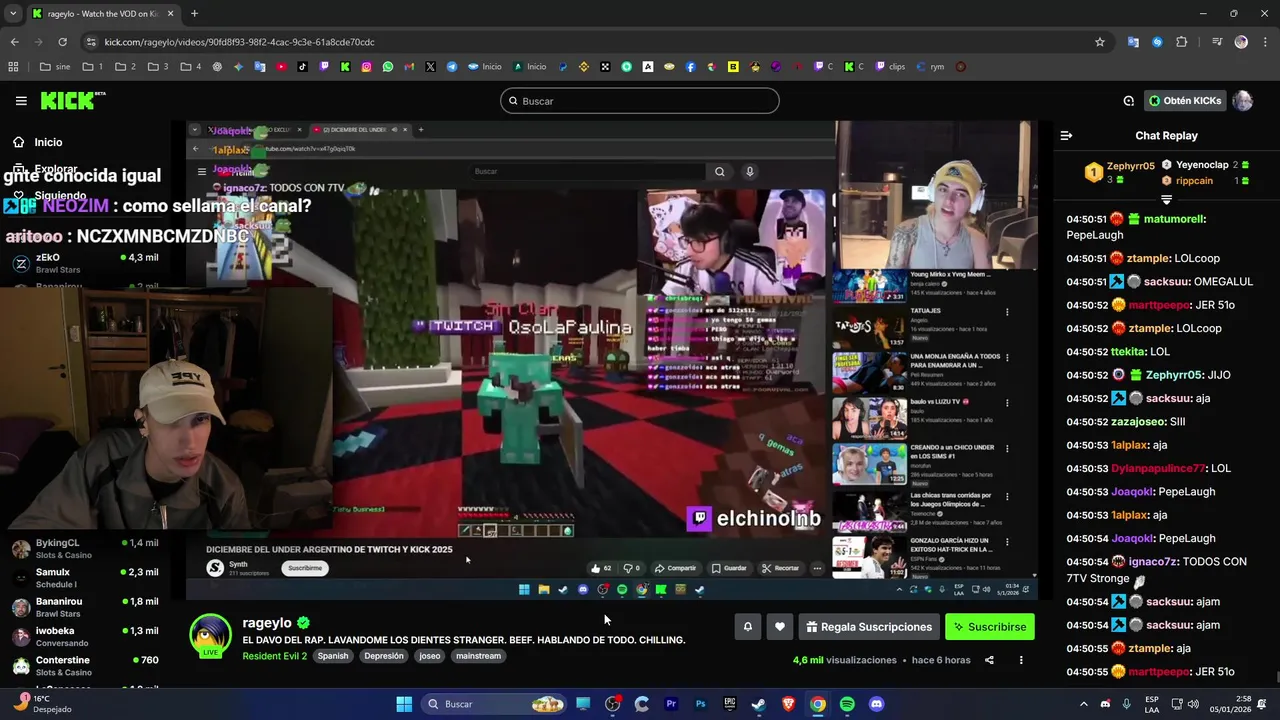
Task: Open the 'clips' bookmark
Action: [890, 67]
